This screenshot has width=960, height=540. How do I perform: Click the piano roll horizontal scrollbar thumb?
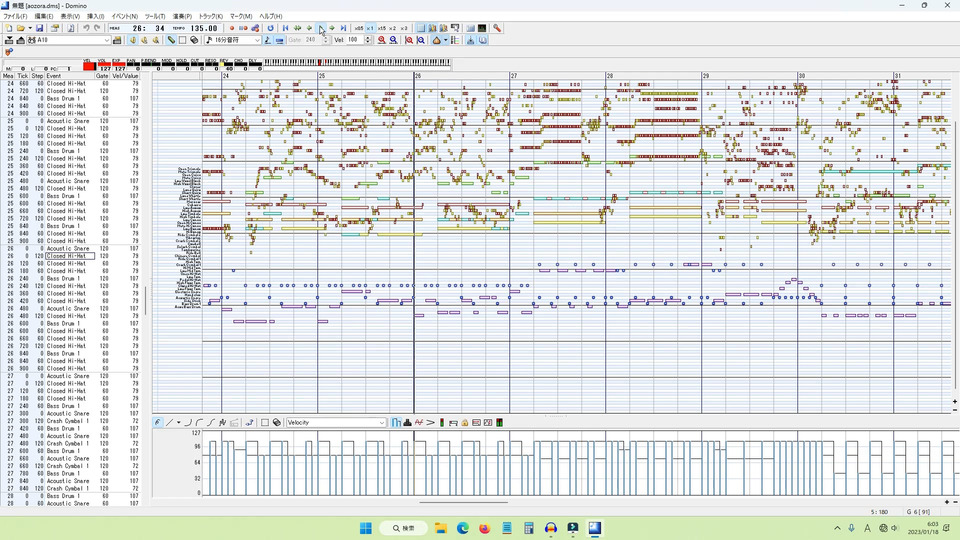click(463, 503)
